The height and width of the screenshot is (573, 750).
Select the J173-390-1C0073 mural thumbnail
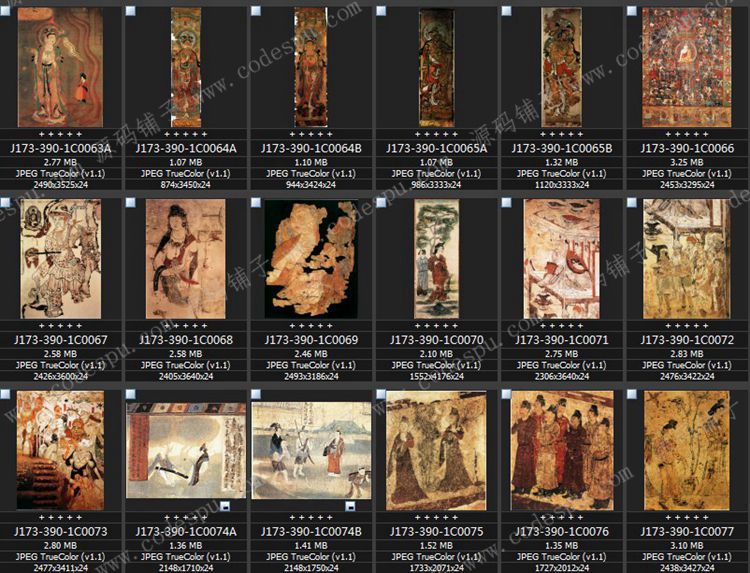tap(60, 451)
